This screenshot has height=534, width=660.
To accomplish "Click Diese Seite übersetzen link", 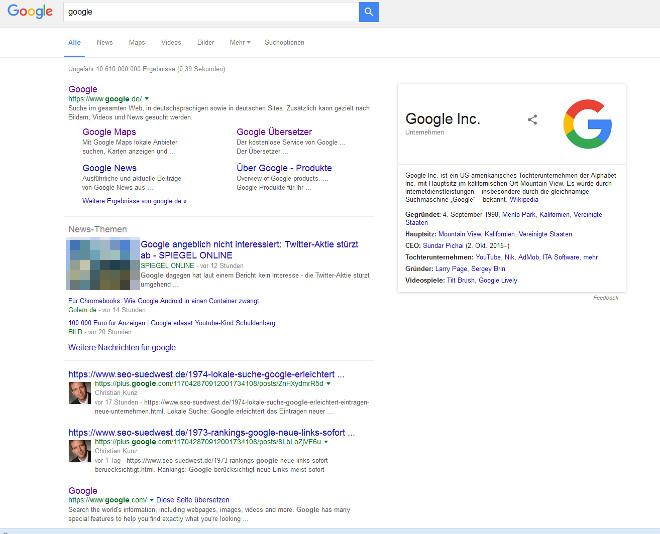I will click(193, 500).
